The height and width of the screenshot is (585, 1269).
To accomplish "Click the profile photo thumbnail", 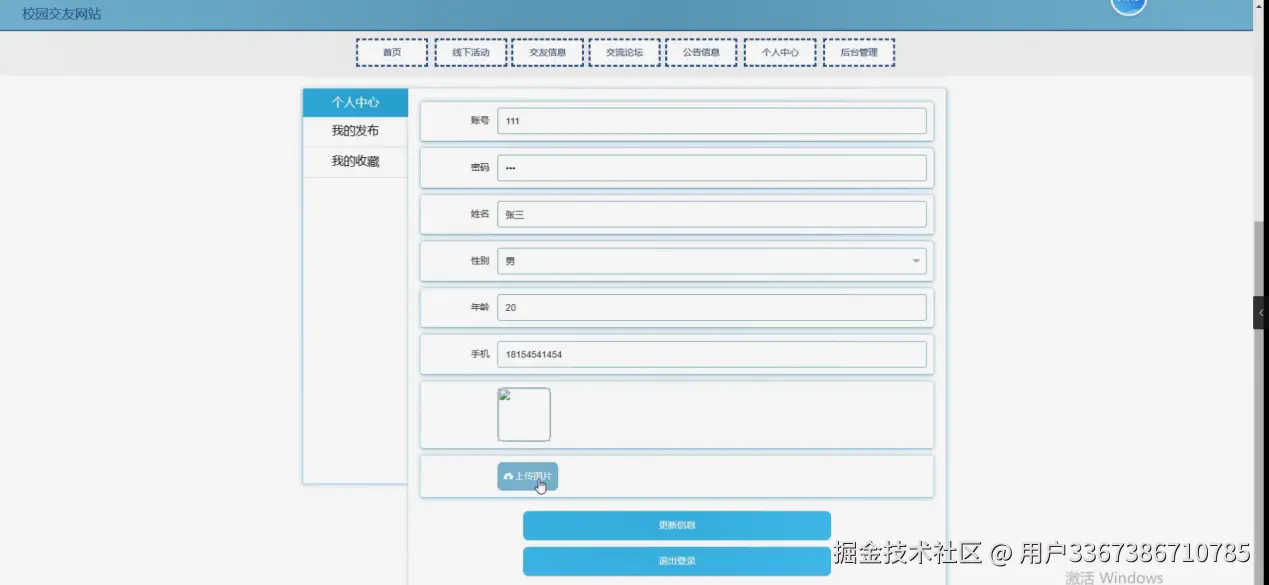I will tap(523, 413).
